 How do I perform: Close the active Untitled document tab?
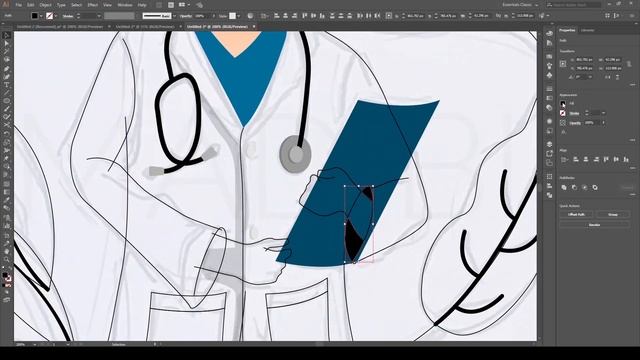(x=254, y=27)
